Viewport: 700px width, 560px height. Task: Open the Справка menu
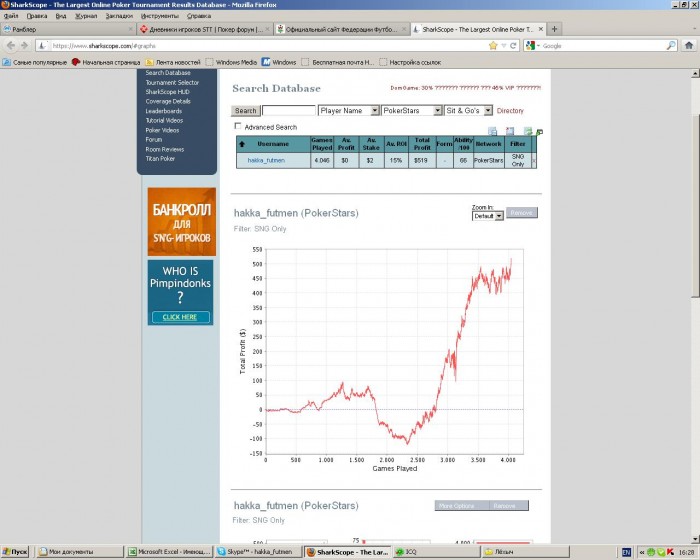199,16
